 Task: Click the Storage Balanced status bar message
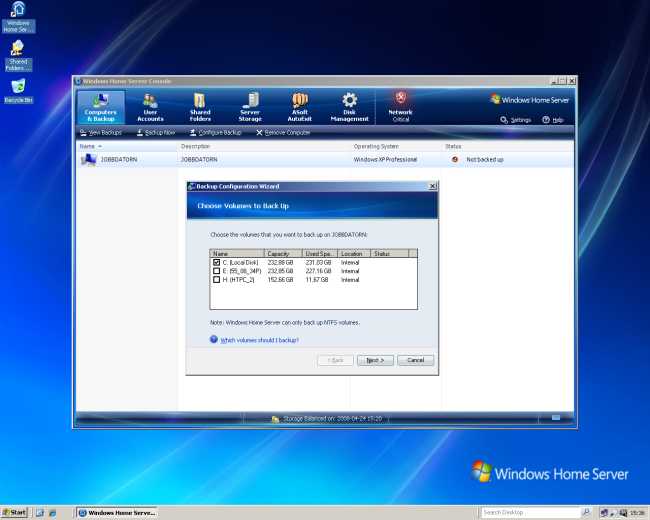pyautogui.click(x=327, y=419)
